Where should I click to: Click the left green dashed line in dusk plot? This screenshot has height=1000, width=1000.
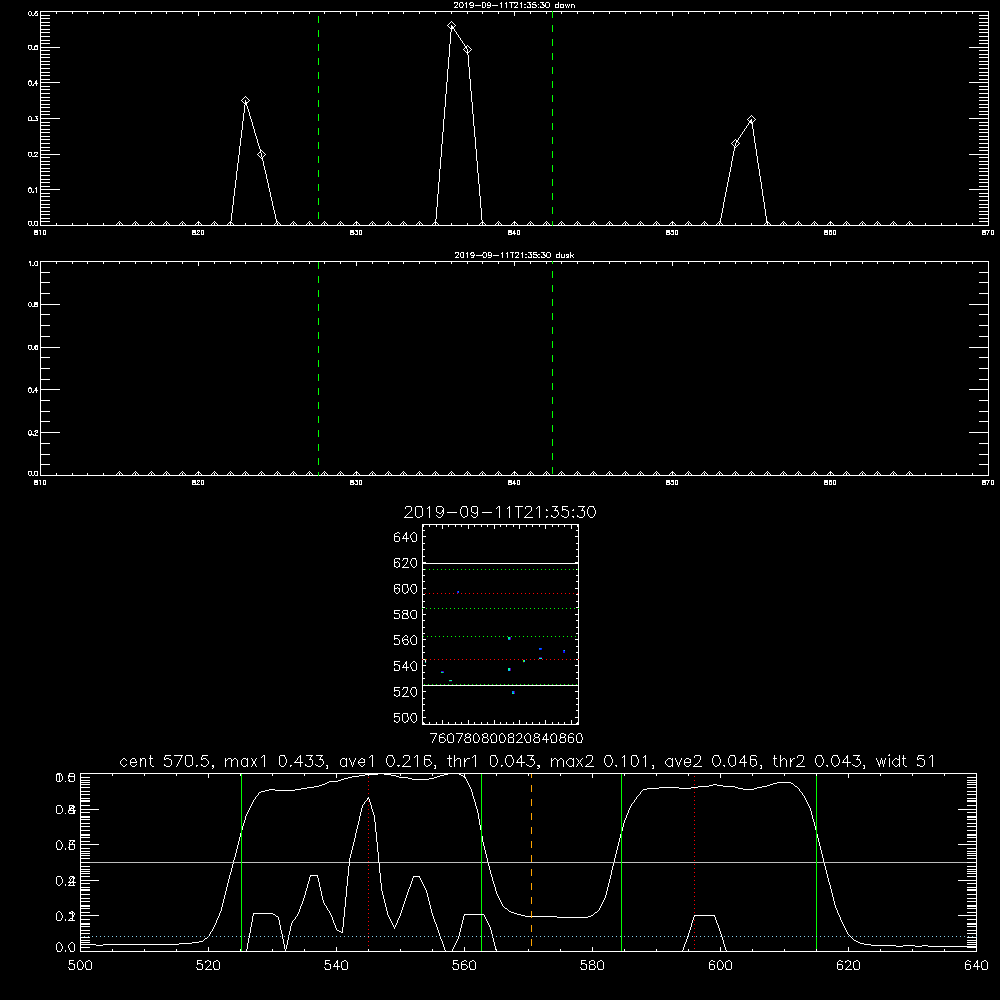(x=318, y=368)
